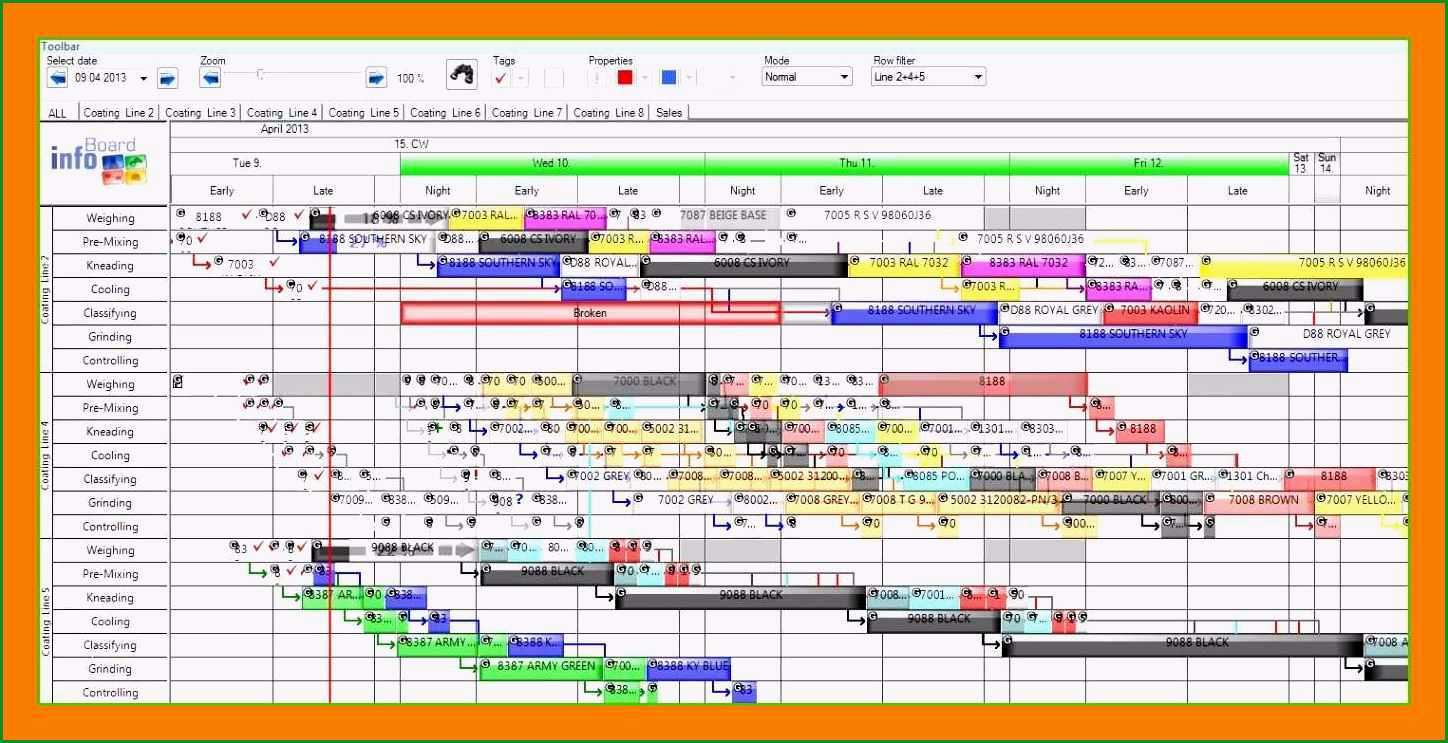This screenshot has height=743, width=1448.
Task: Pick the red Properties color swatch
Action: [625, 77]
